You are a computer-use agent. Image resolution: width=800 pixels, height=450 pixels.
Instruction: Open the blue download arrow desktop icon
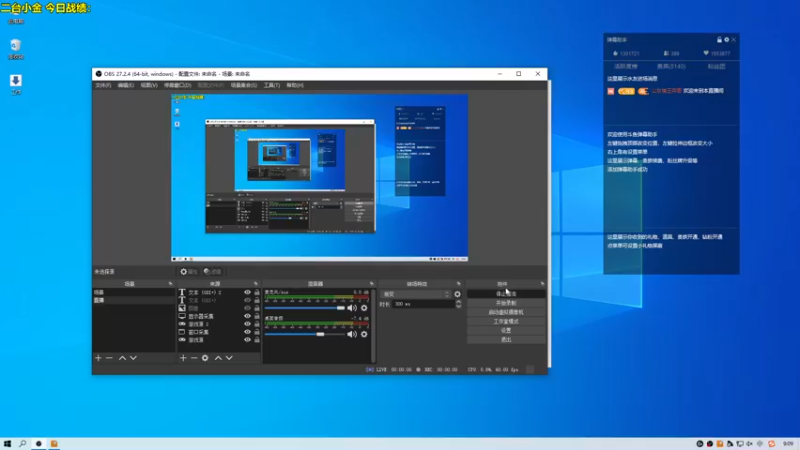(16, 85)
